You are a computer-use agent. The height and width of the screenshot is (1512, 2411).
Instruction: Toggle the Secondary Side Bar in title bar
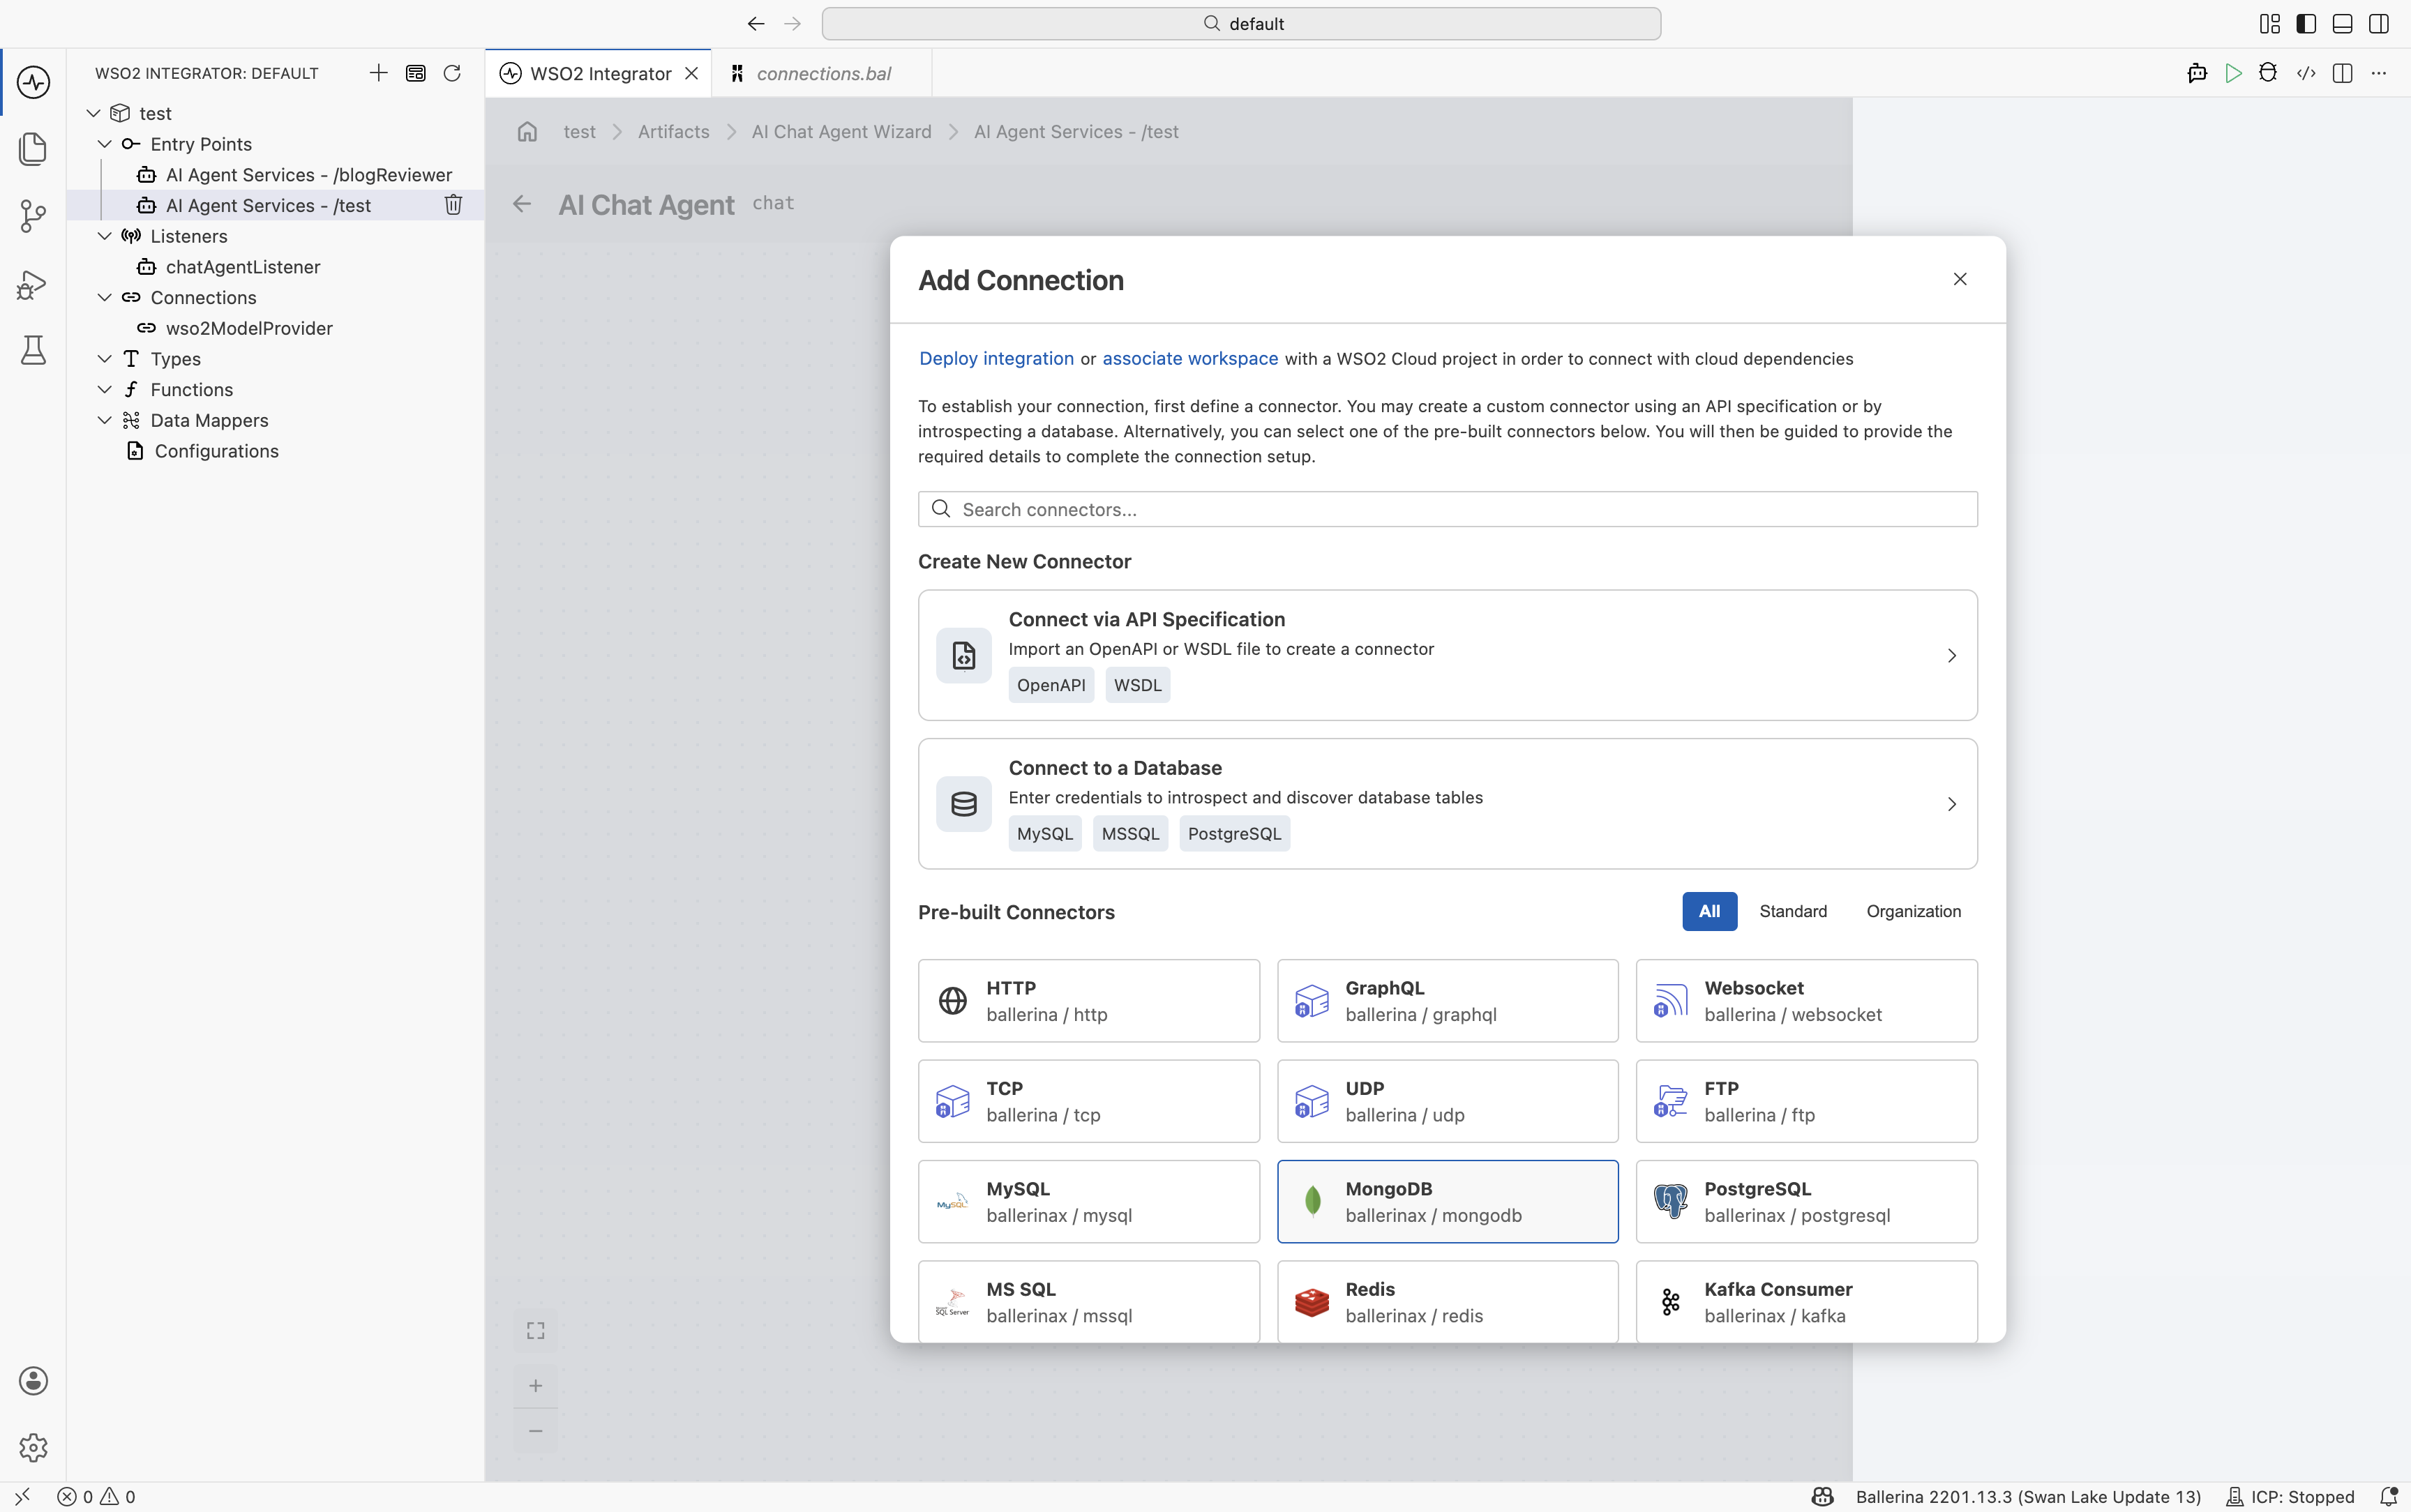tap(2379, 24)
